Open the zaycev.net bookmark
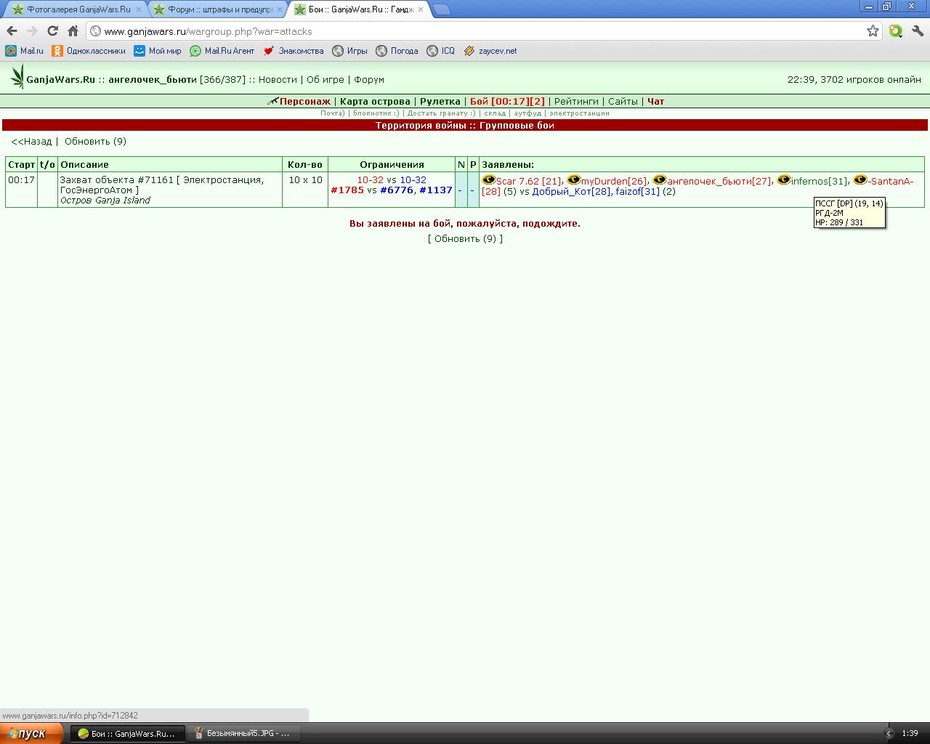 [x=490, y=51]
